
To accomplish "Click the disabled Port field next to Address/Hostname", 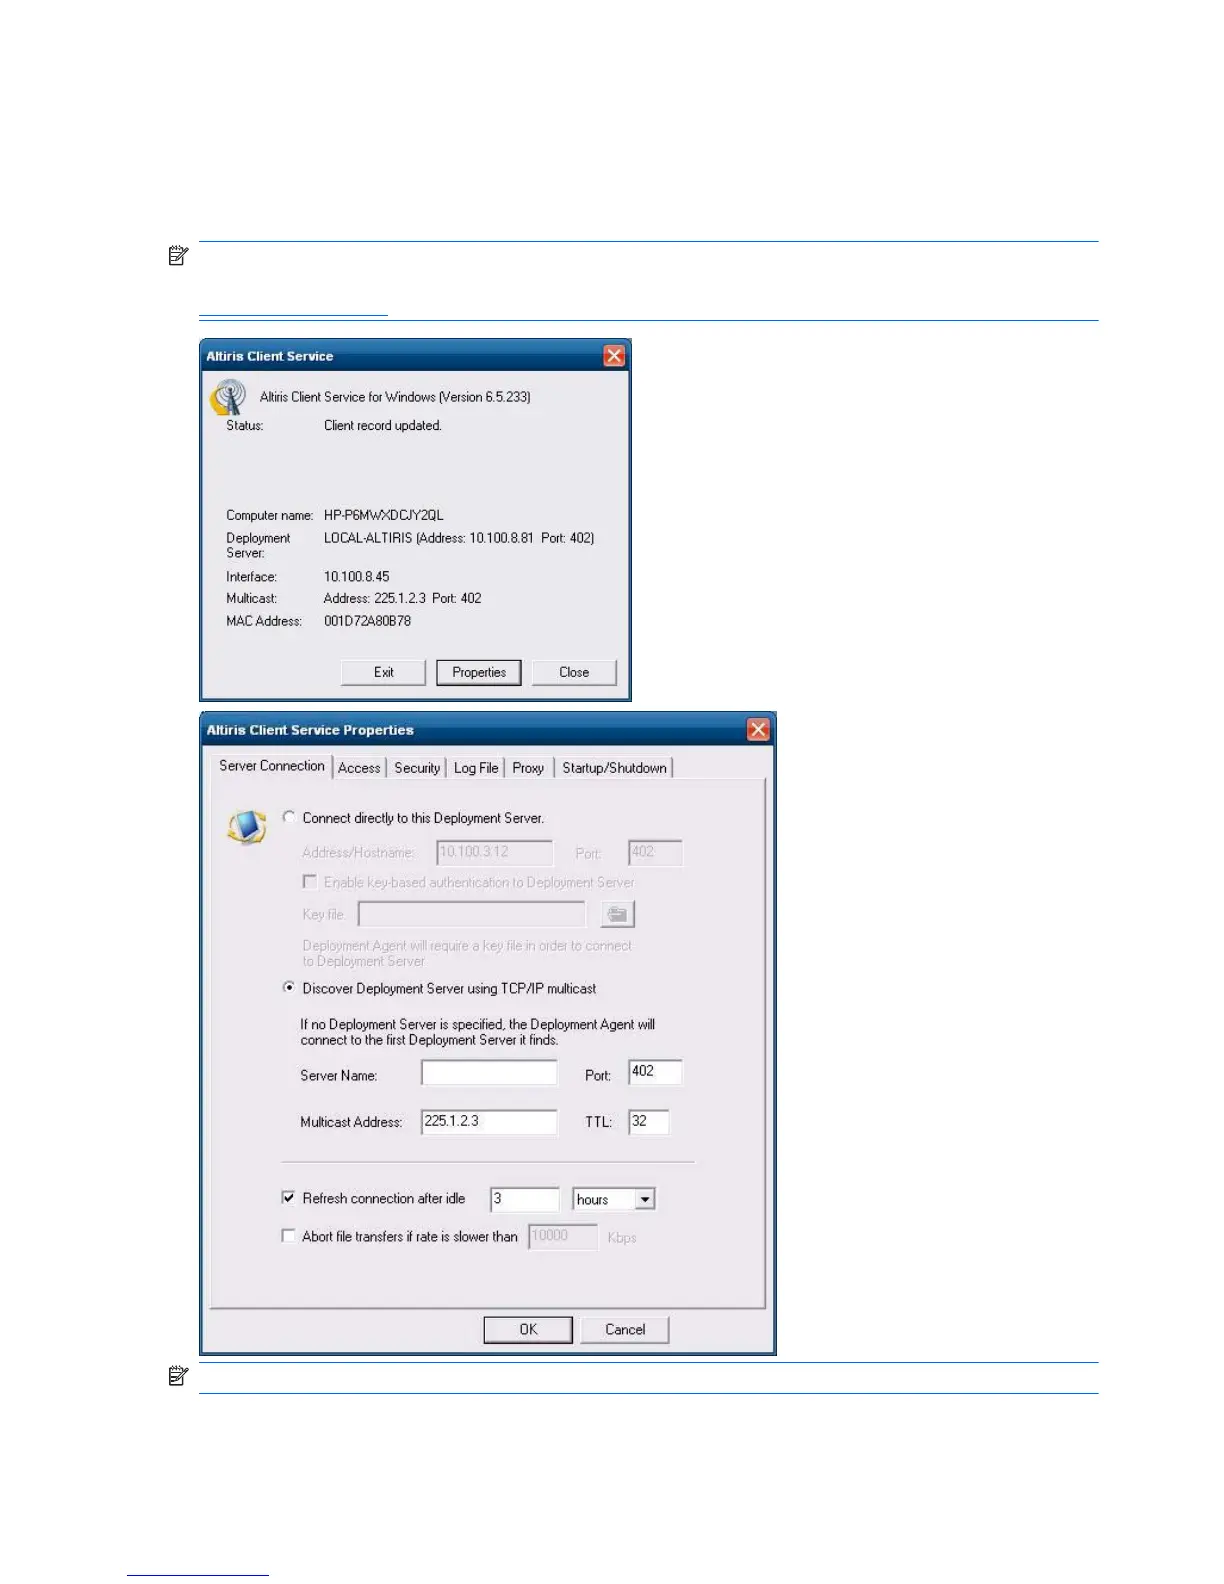I will (656, 853).
